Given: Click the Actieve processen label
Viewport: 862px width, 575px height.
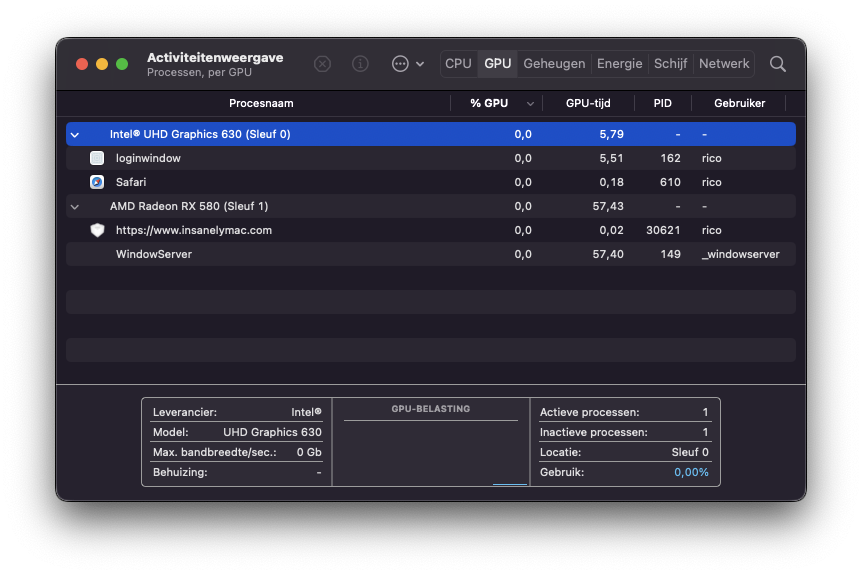Looking at the screenshot, I should click(x=589, y=412).
